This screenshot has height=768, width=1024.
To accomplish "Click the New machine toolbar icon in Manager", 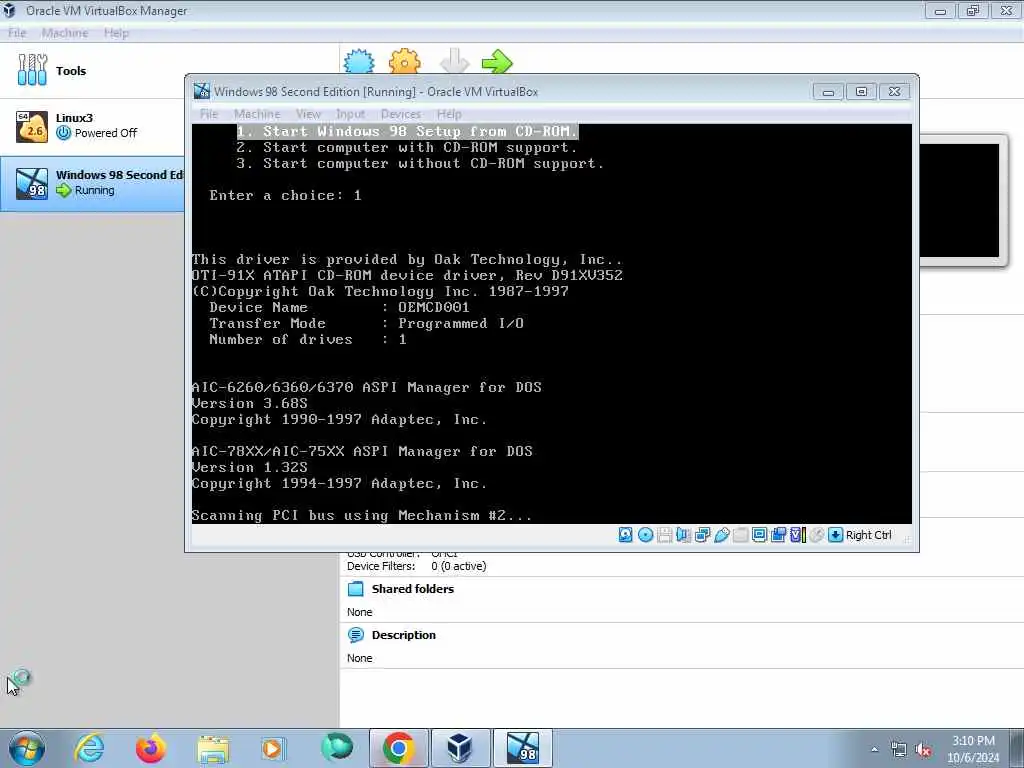I will point(359,62).
